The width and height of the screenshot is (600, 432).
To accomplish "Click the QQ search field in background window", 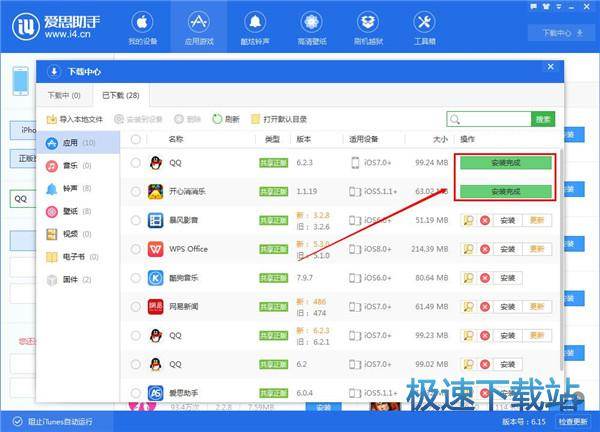I will [x=23, y=199].
